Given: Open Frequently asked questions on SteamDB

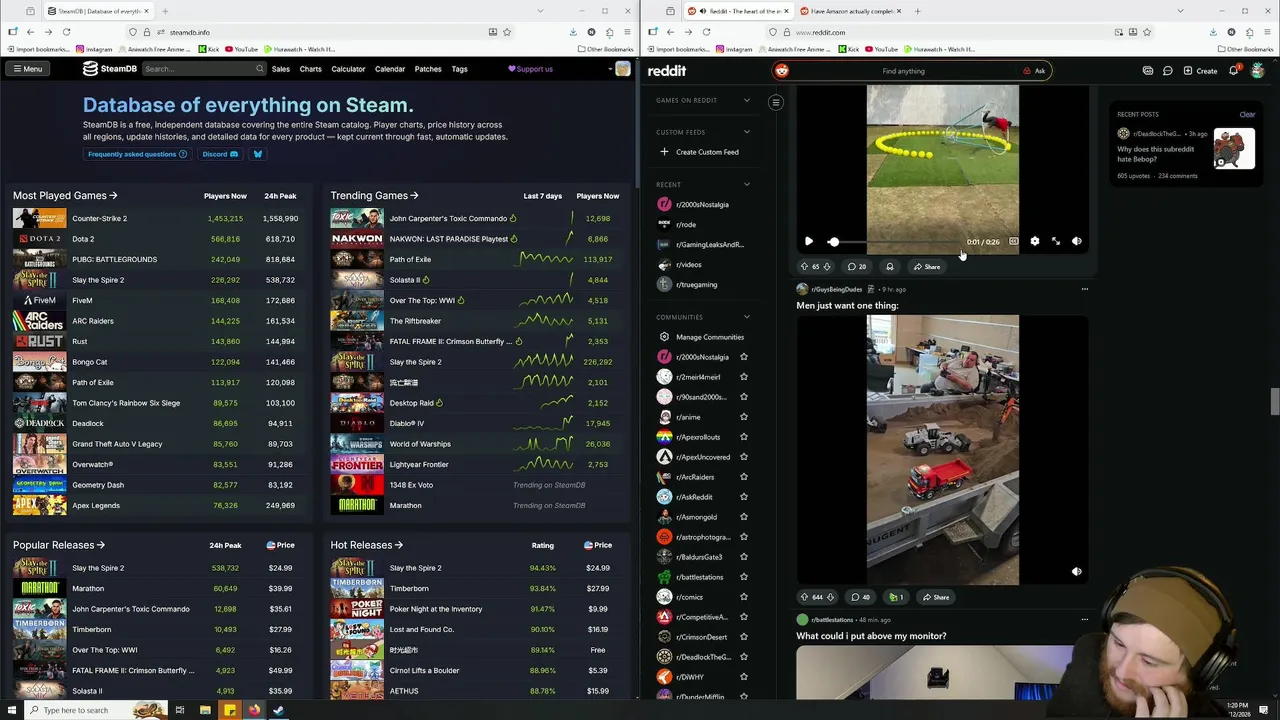Looking at the screenshot, I should pos(137,154).
